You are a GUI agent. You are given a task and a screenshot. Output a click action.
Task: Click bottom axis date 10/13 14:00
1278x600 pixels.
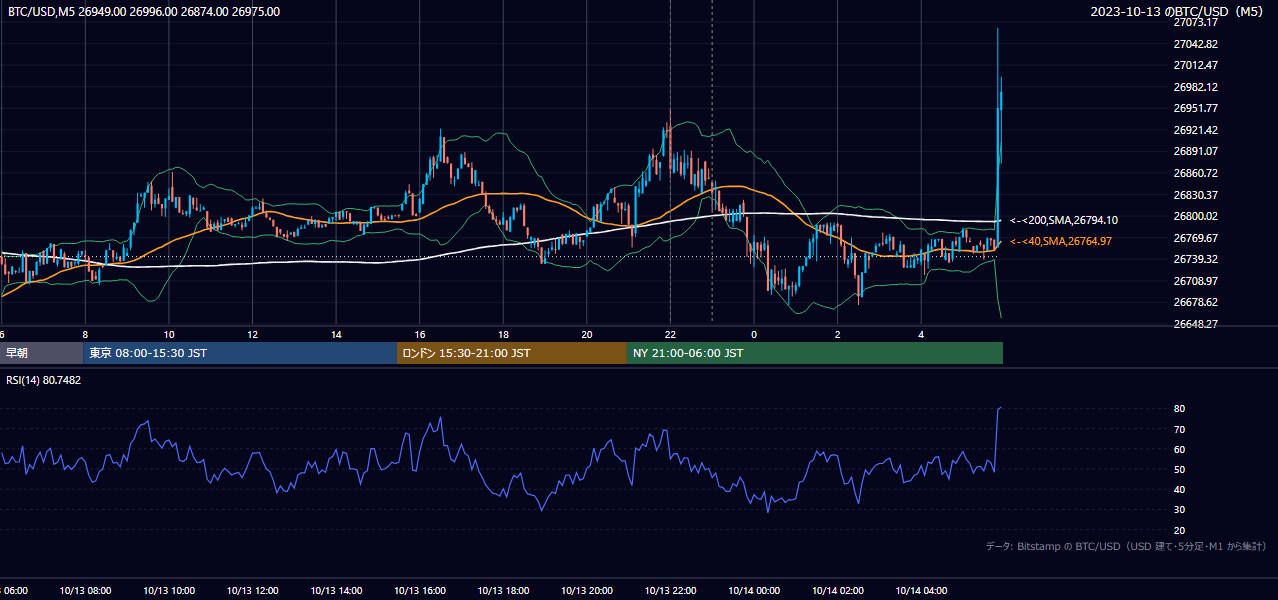pos(336,590)
